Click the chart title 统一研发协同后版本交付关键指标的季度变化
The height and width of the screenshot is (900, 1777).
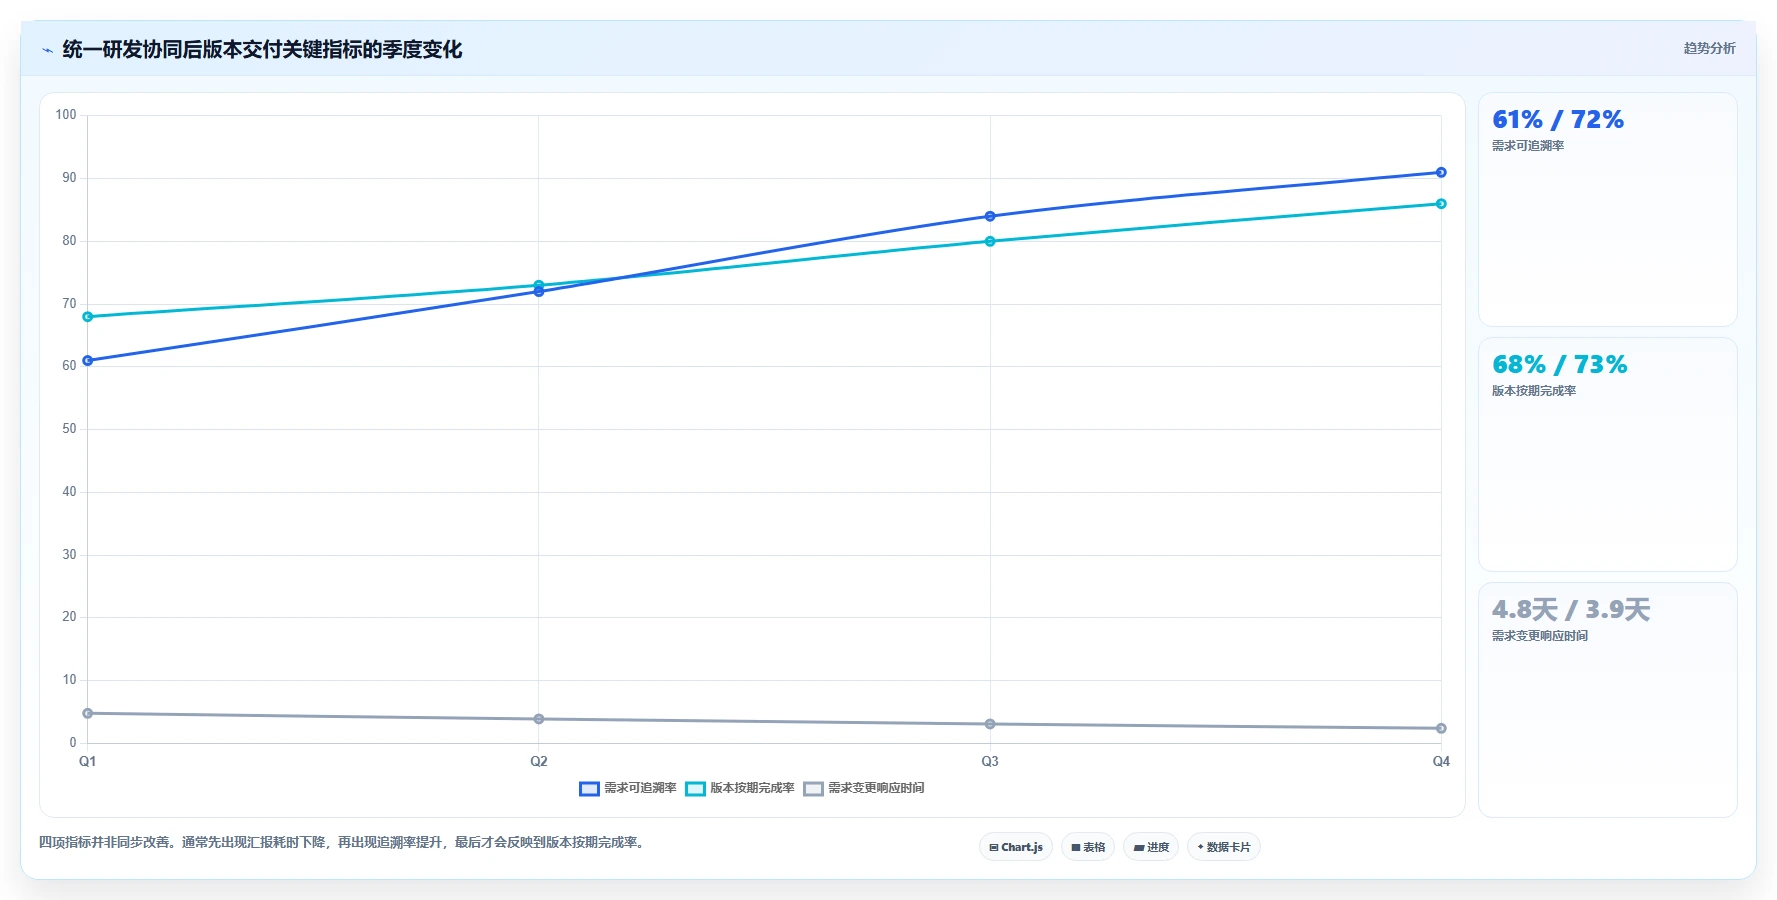coord(262,50)
